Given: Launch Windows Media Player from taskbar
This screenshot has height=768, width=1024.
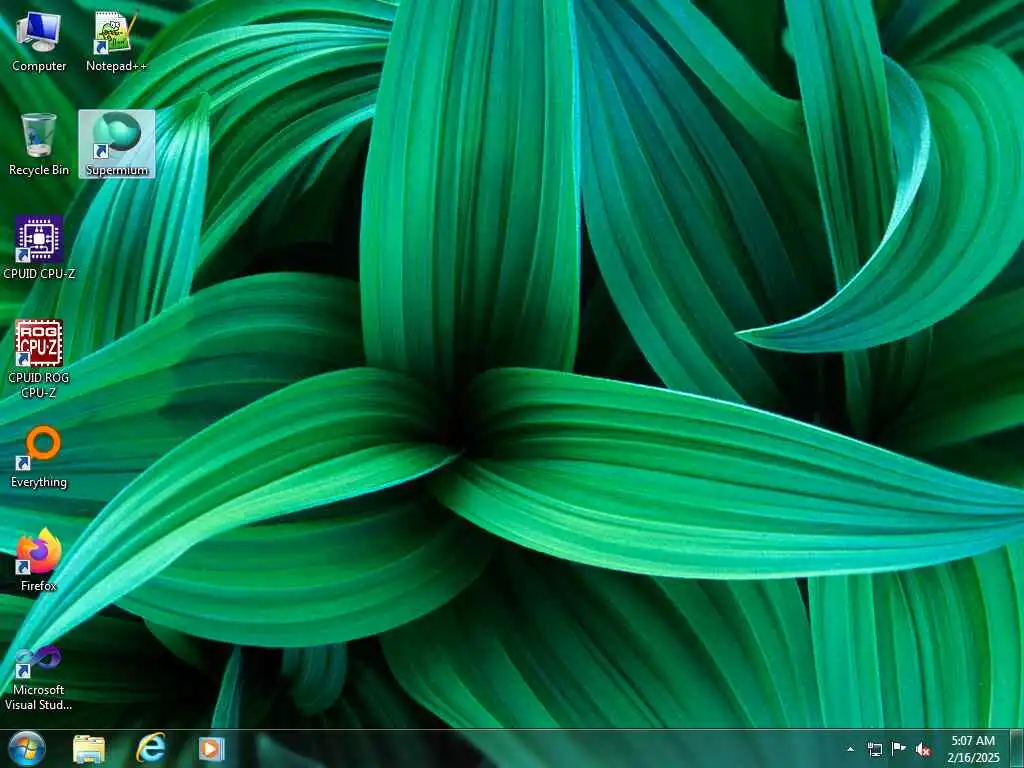Looking at the screenshot, I should [211, 749].
